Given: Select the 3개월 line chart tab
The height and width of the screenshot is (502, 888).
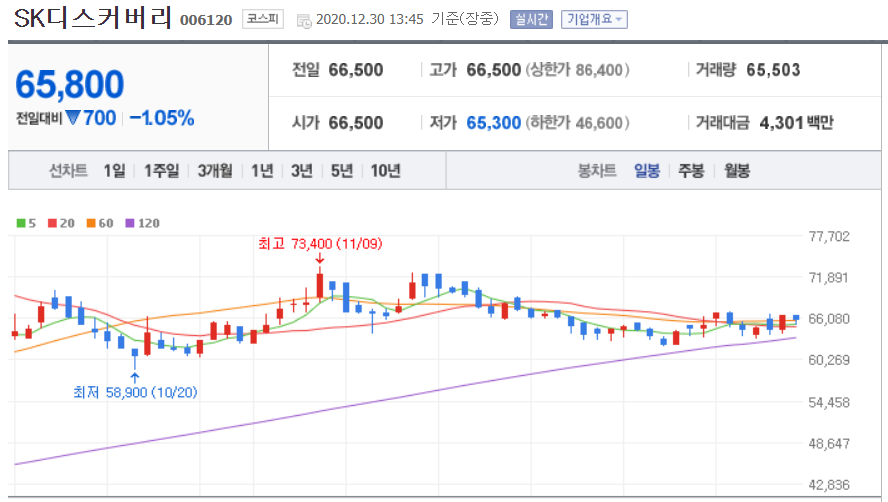Looking at the screenshot, I should pos(215,170).
